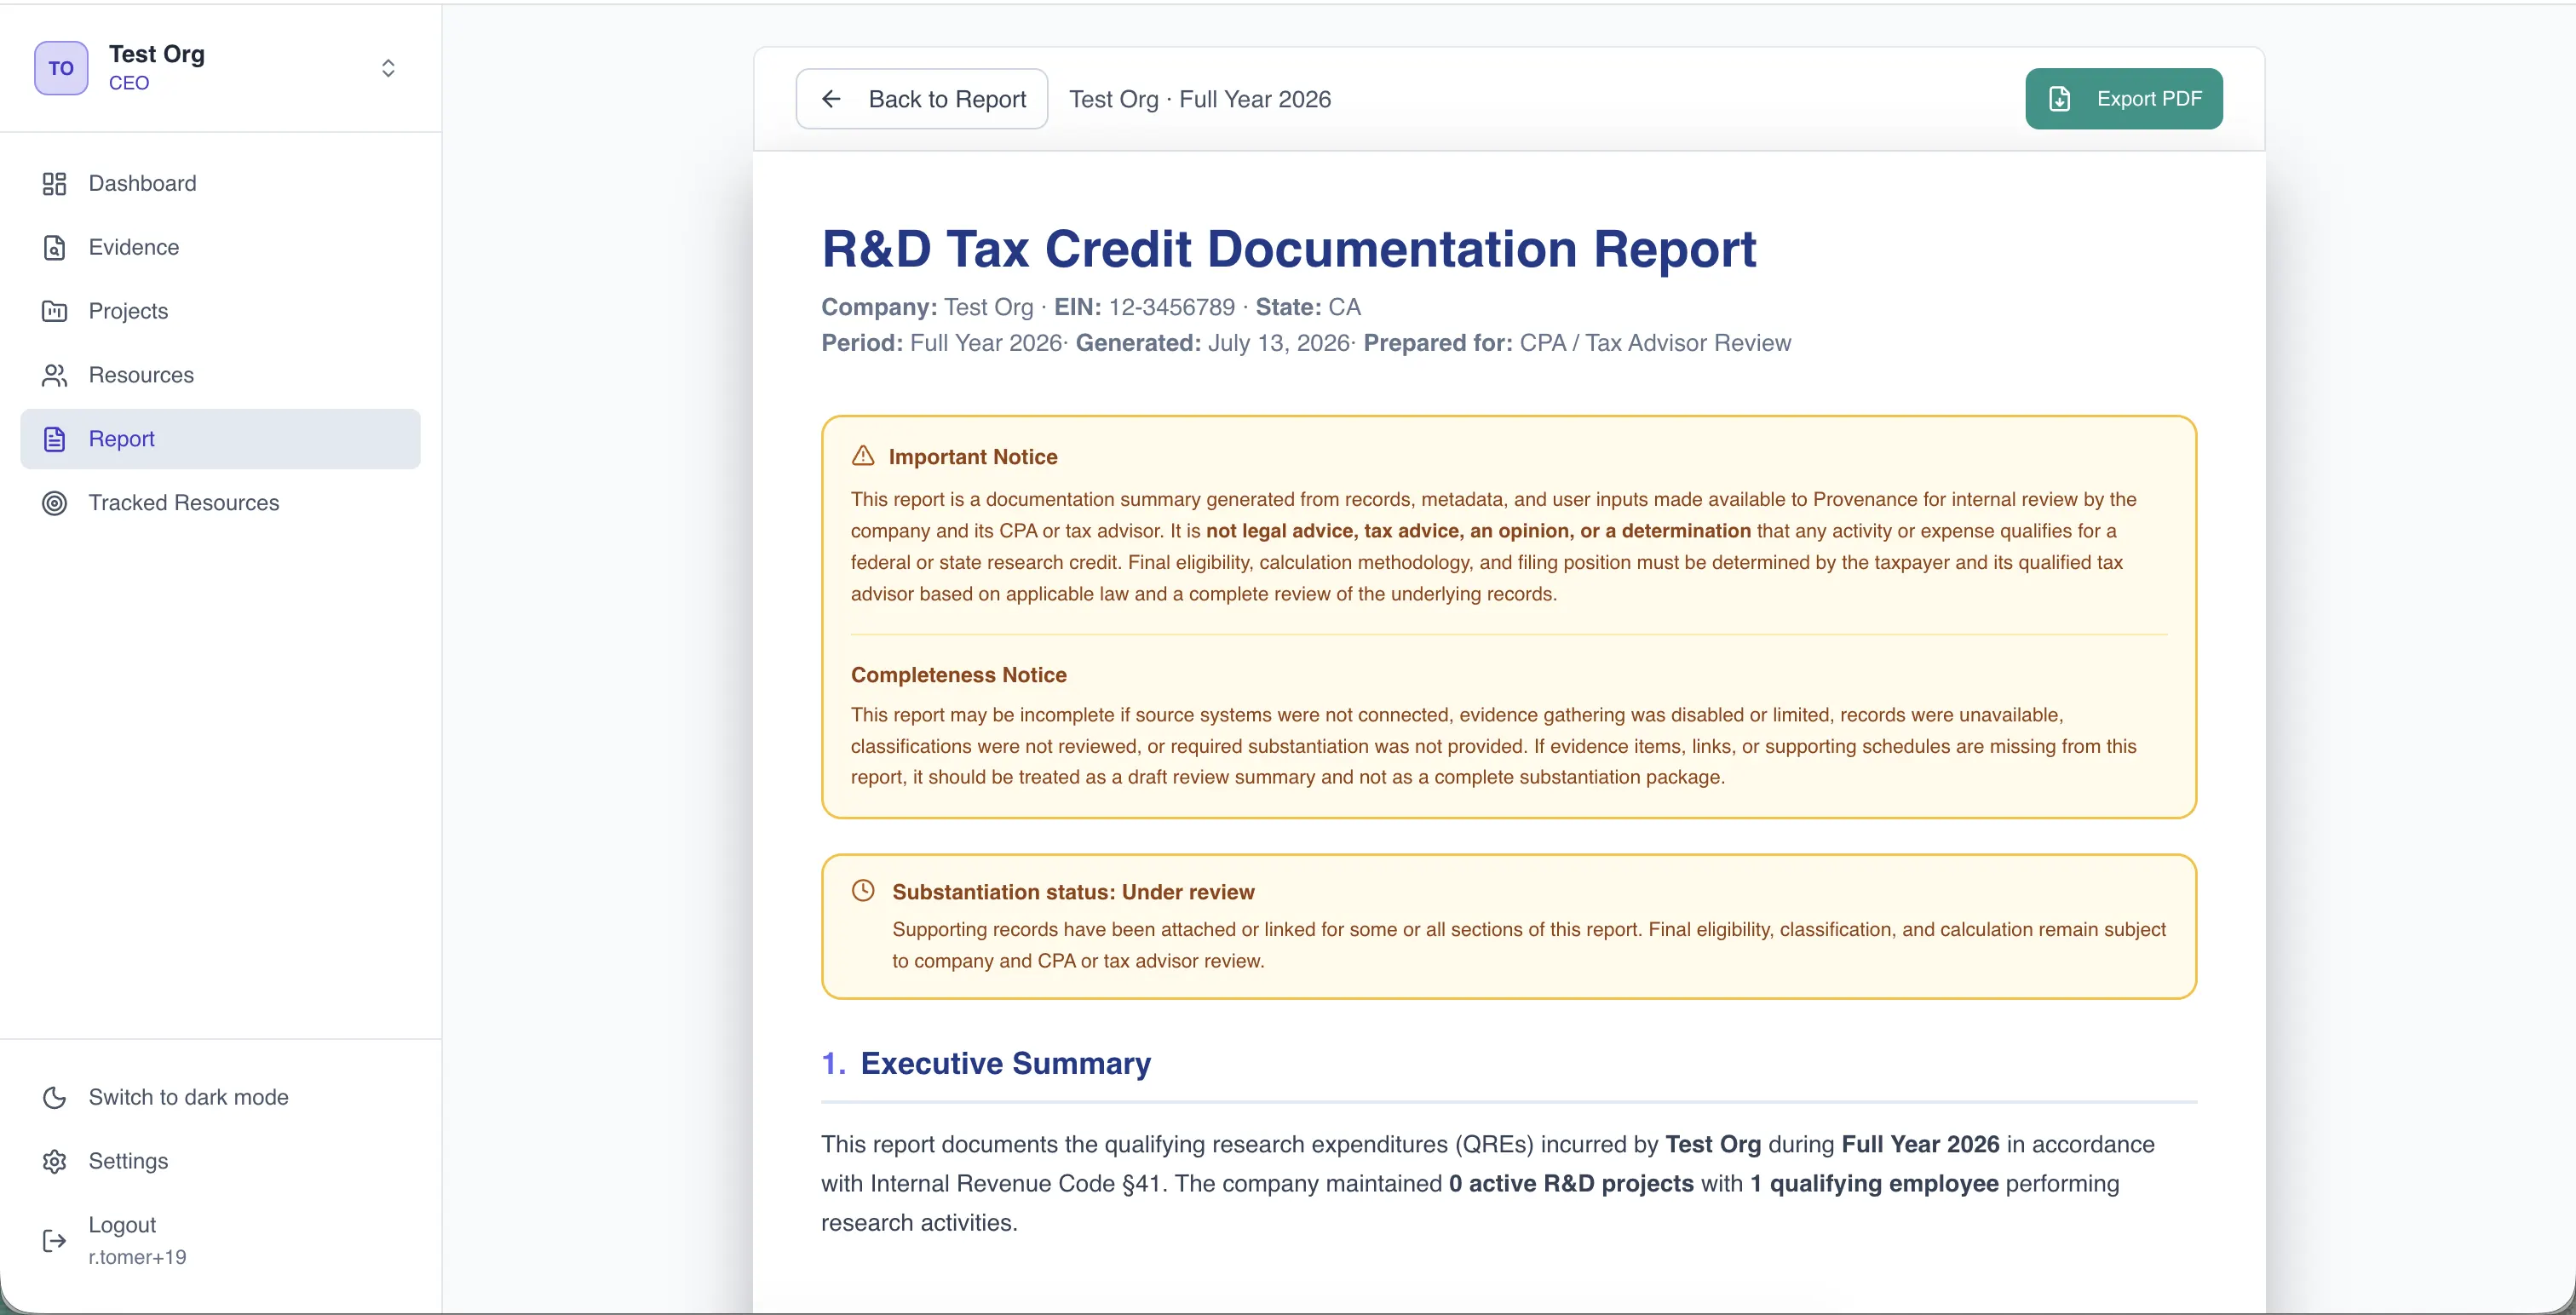The image size is (2576, 1315).
Task: Click the Settings gear icon
Action: (54, 1162)
